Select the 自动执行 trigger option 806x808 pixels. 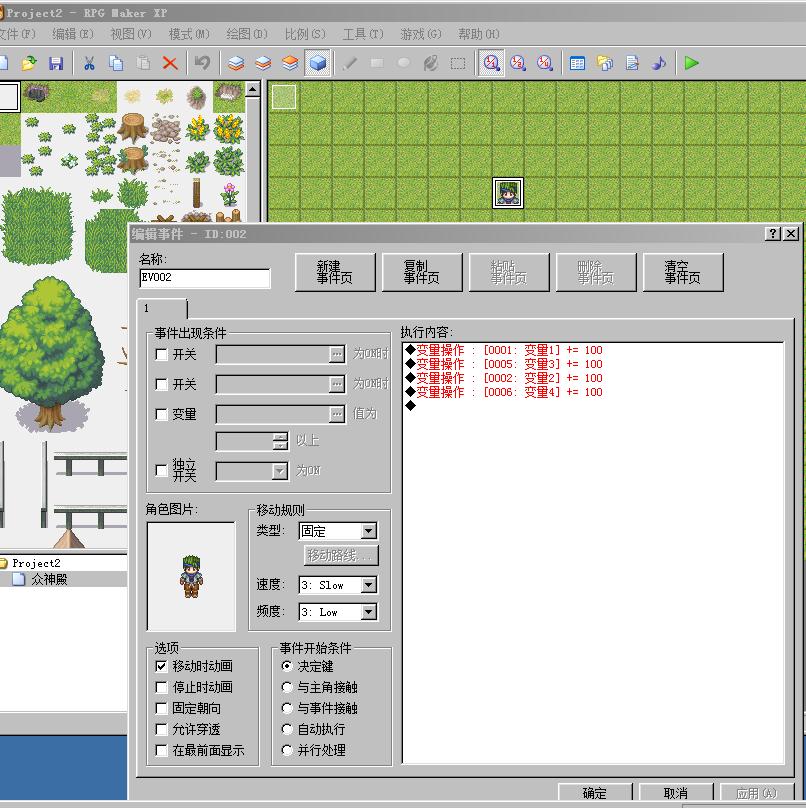(287, 730)
